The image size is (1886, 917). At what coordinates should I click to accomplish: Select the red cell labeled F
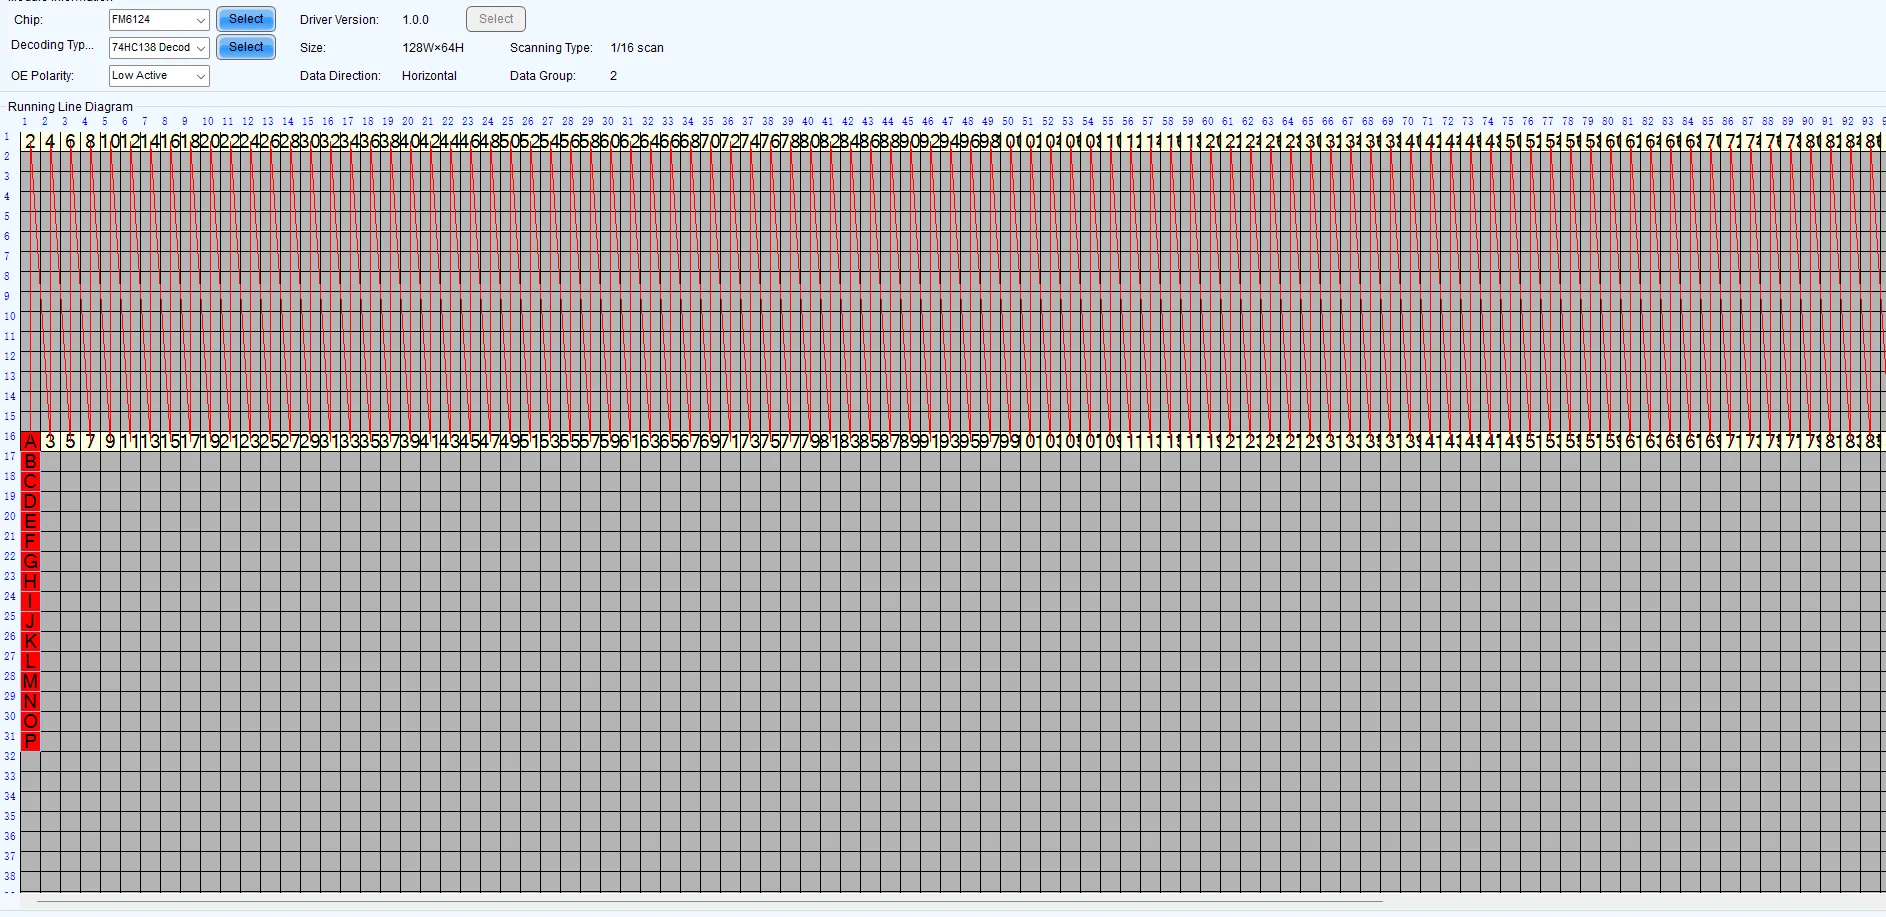[30, 541]
